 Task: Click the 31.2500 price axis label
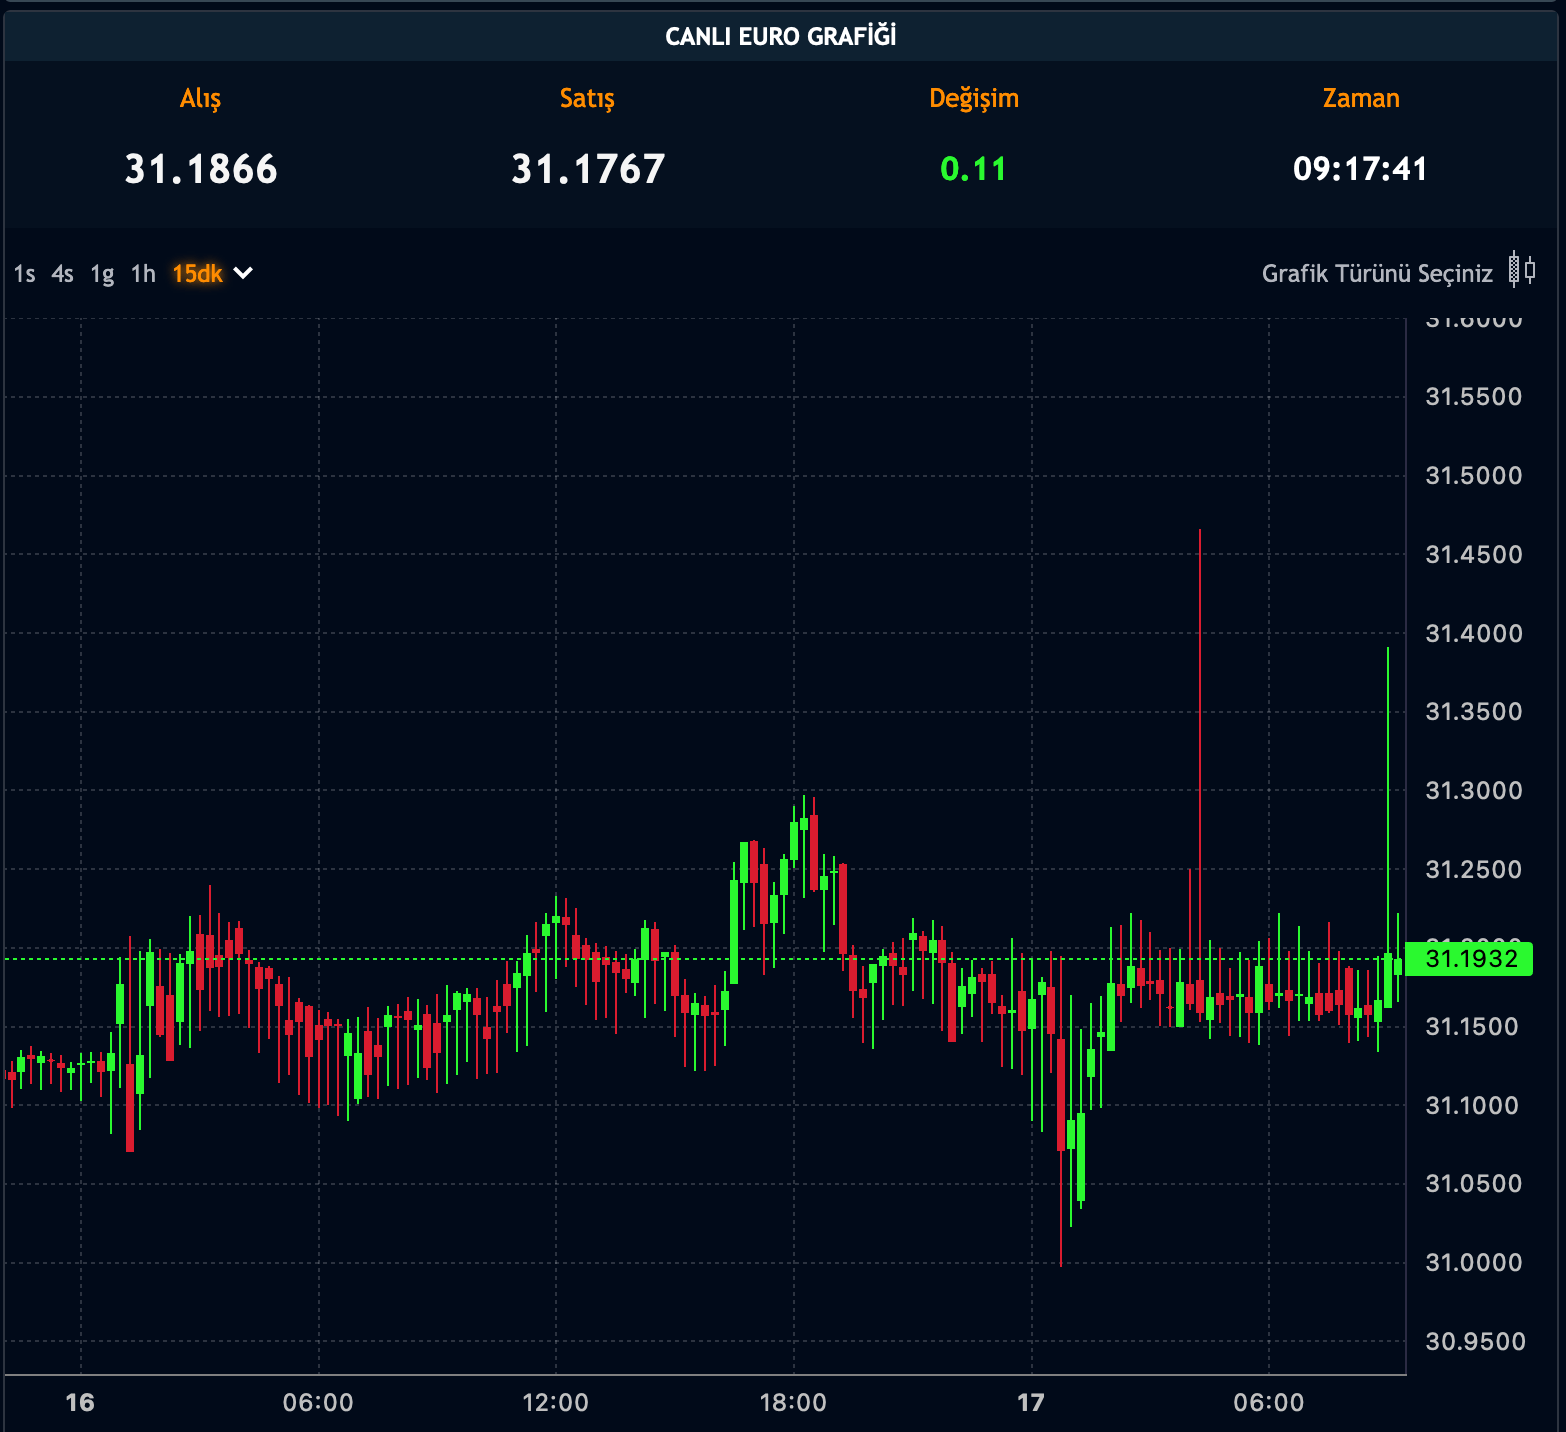1474,869
